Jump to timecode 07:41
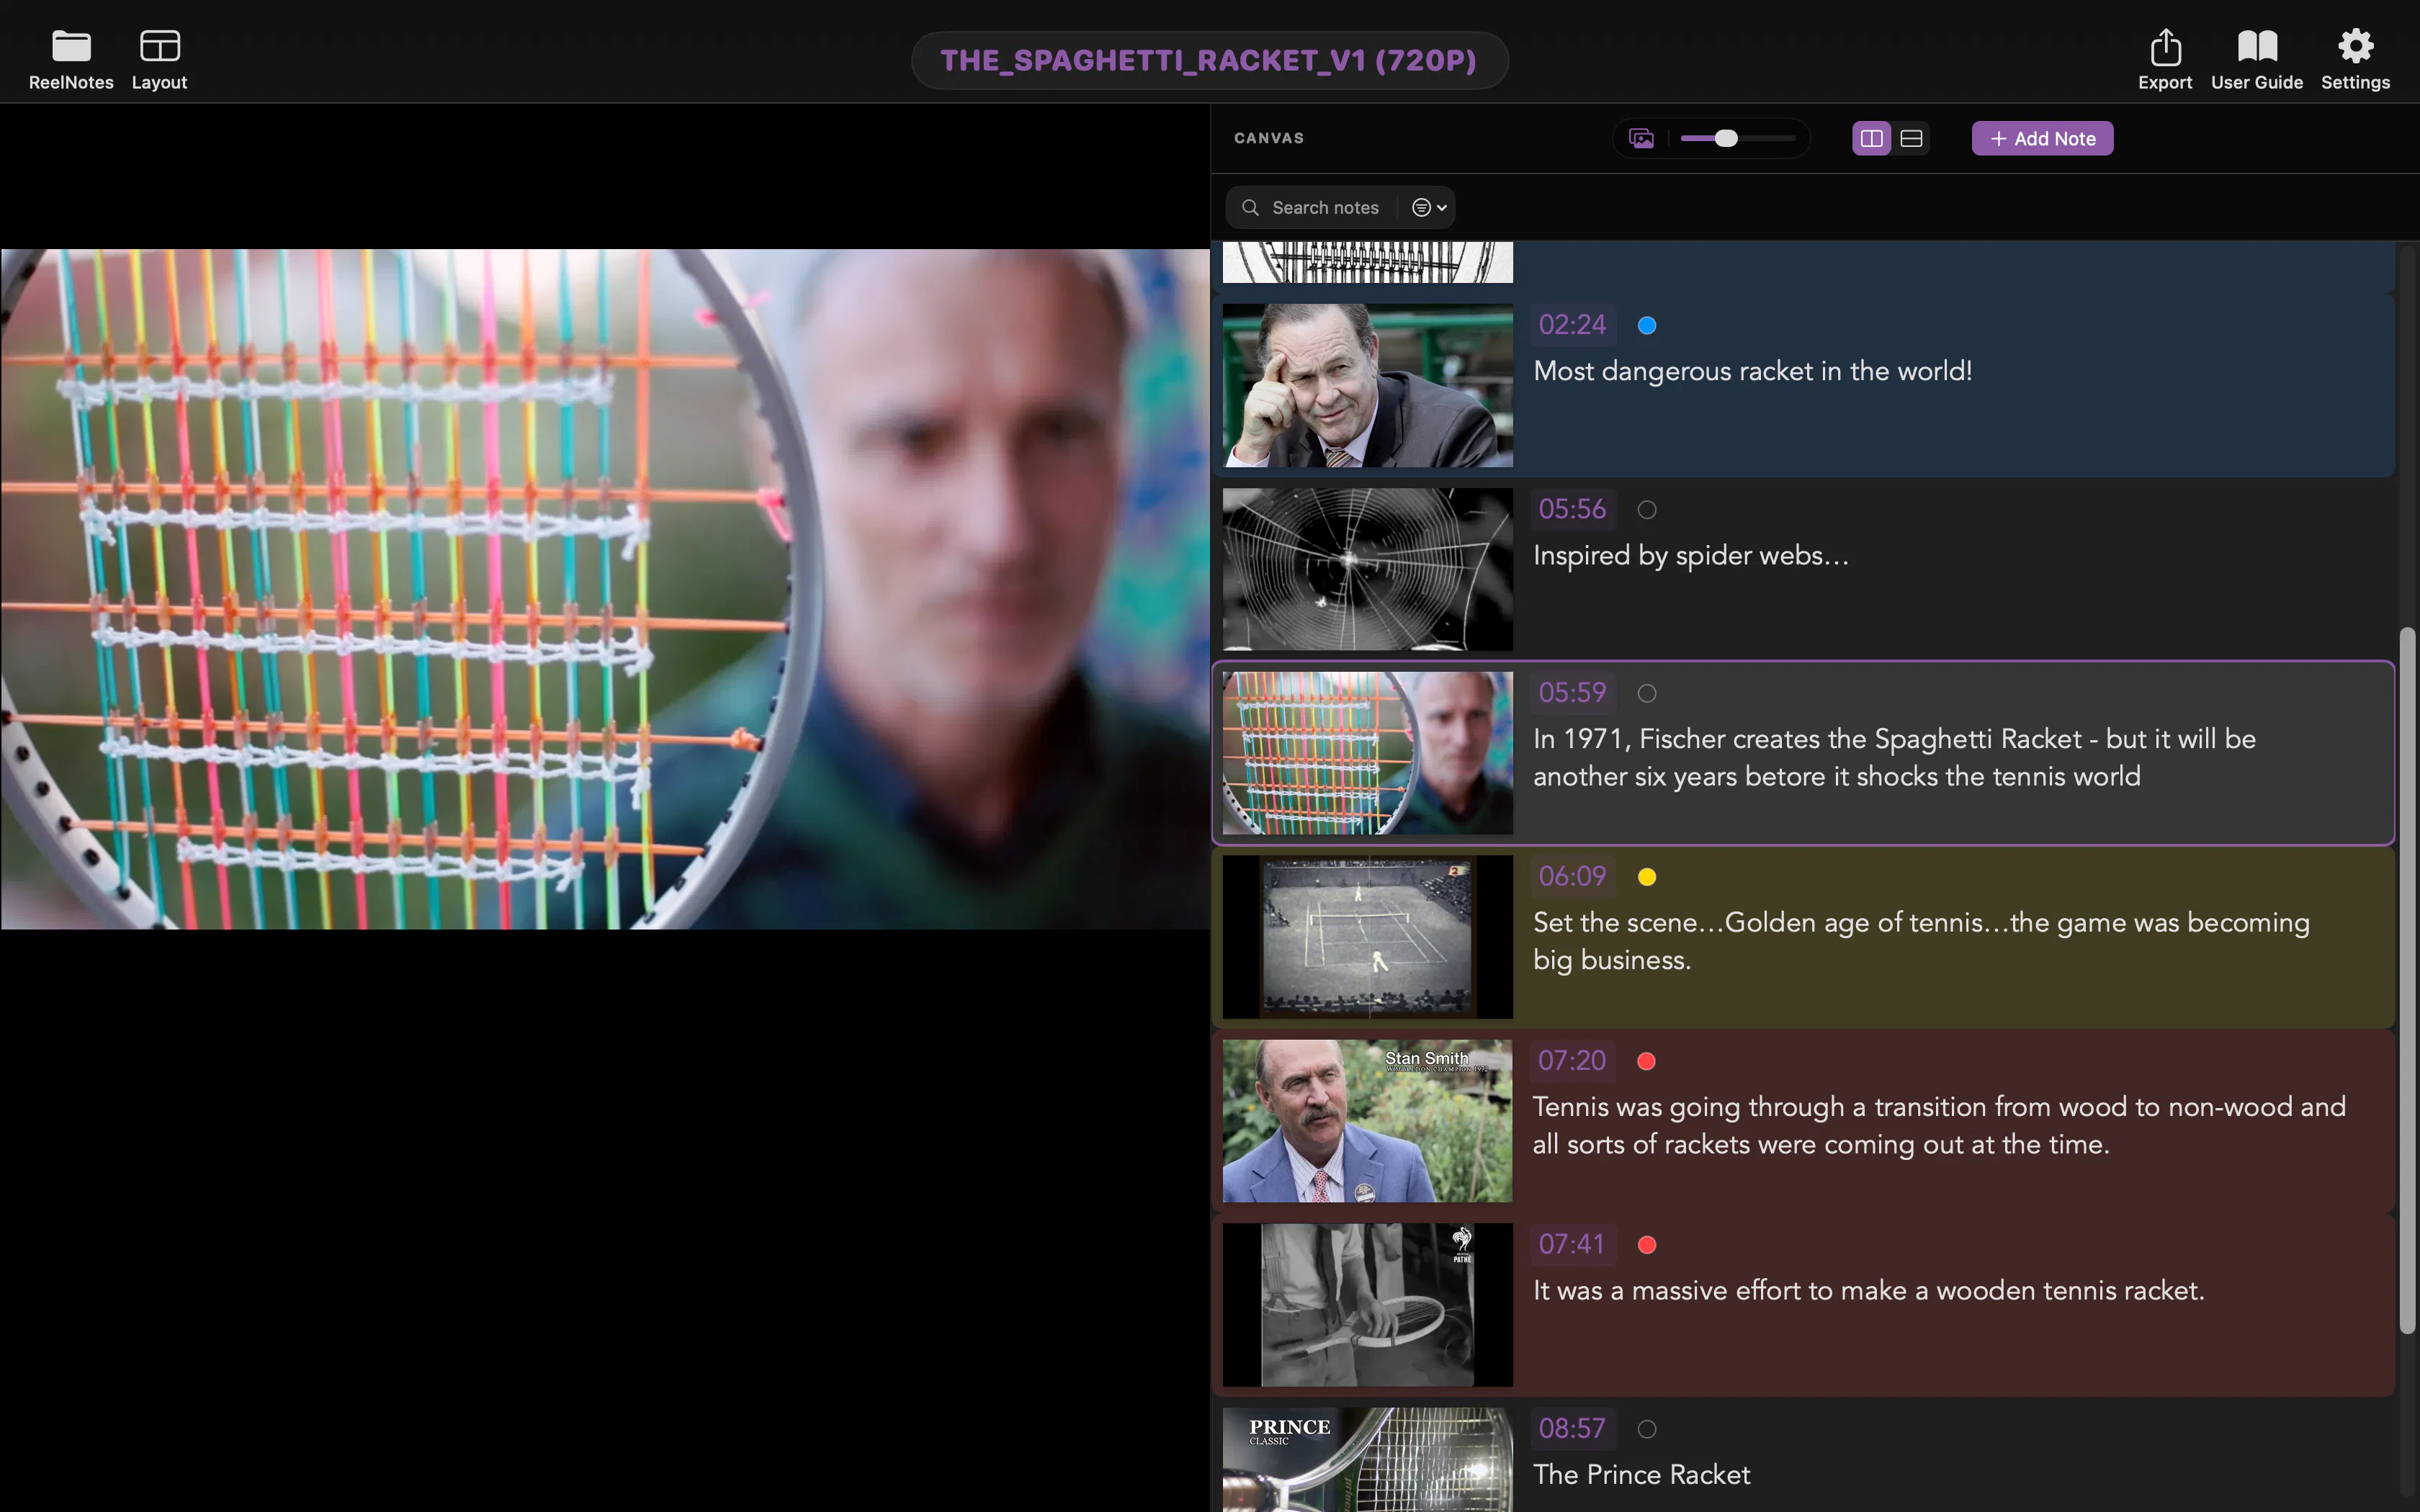This screenshot has width=2420, height=1512. tap(1572, 1245)
